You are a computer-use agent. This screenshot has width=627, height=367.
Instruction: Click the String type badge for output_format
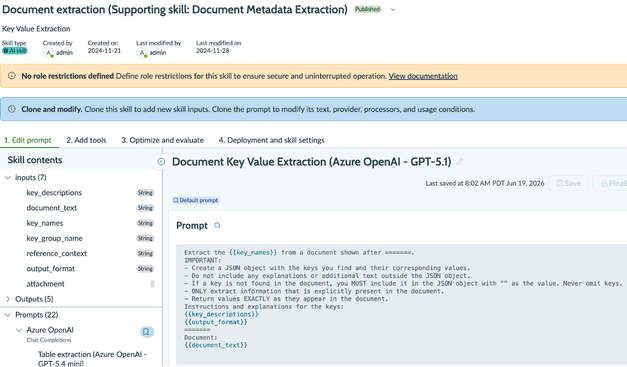145,269
